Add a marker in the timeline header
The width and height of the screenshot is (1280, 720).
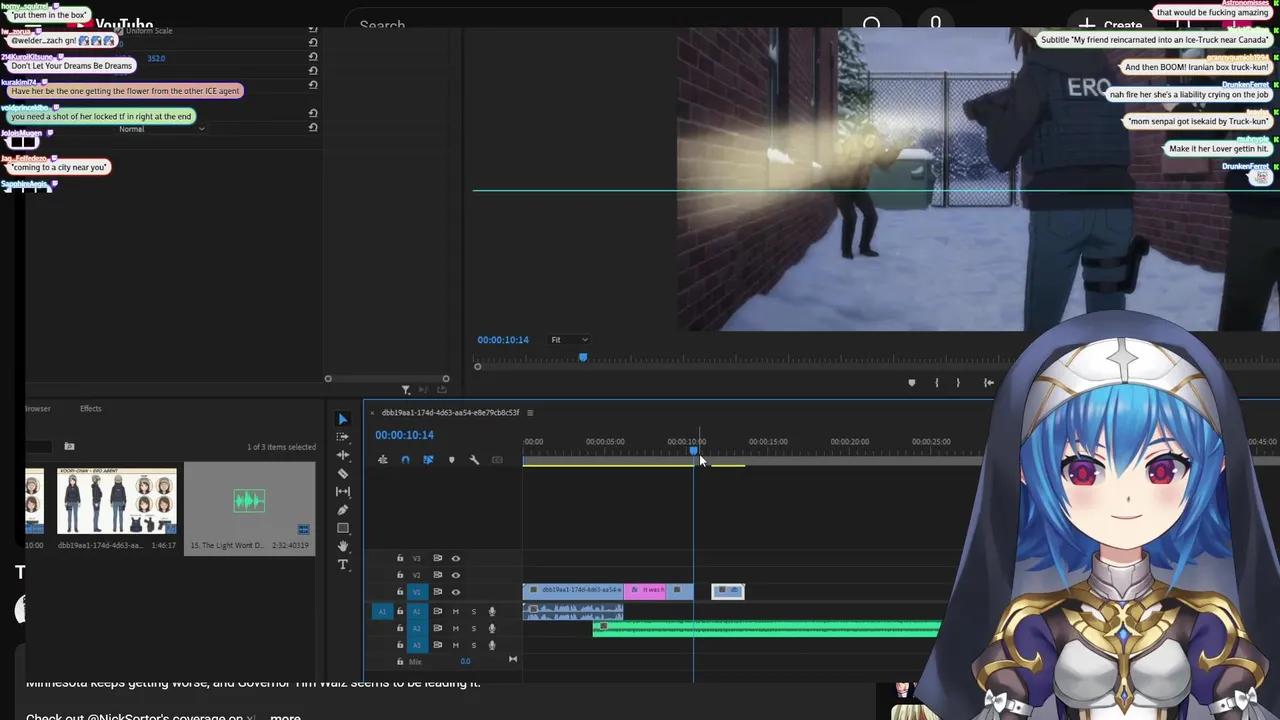[x=451, y=460]
